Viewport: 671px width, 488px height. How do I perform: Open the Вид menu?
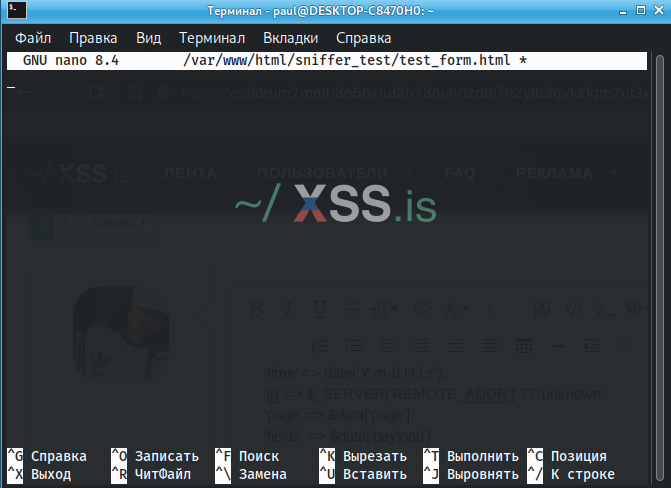(x=148, y=38)
